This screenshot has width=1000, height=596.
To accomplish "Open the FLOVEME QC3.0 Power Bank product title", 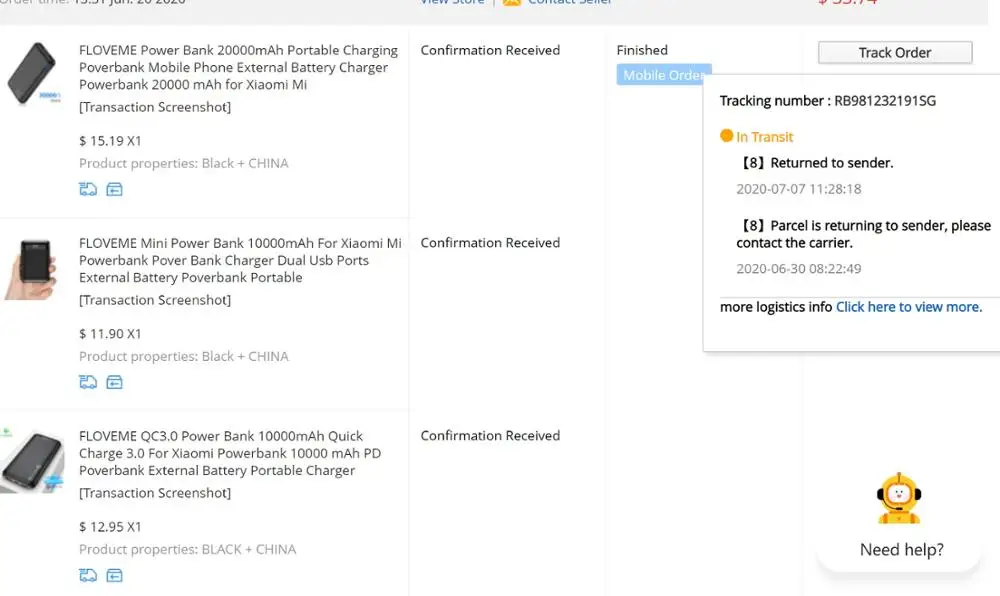I will pos(230,453).
